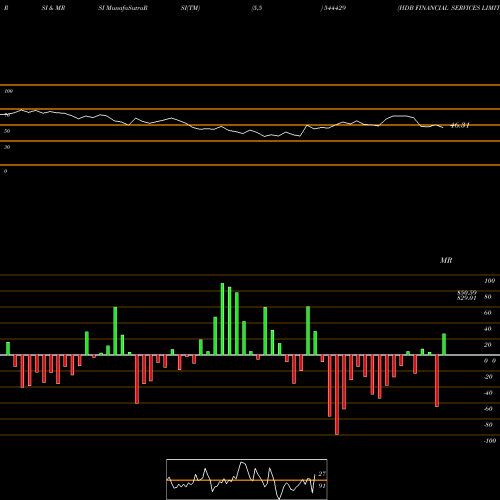Click the '-100' label on MR axis
Screen dimensions: 500x500
pyautogui.click(x=490, y=441)
